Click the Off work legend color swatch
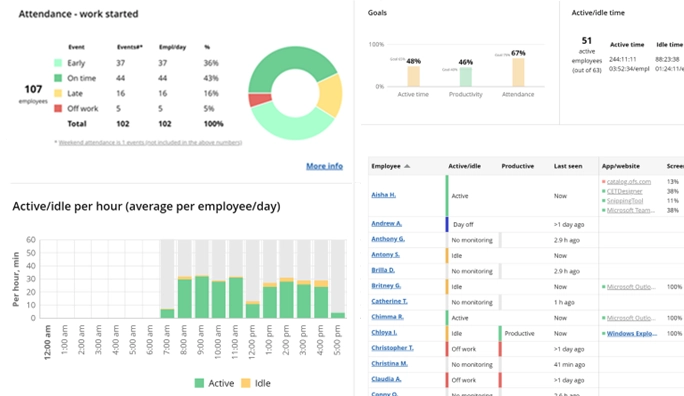 58,108
